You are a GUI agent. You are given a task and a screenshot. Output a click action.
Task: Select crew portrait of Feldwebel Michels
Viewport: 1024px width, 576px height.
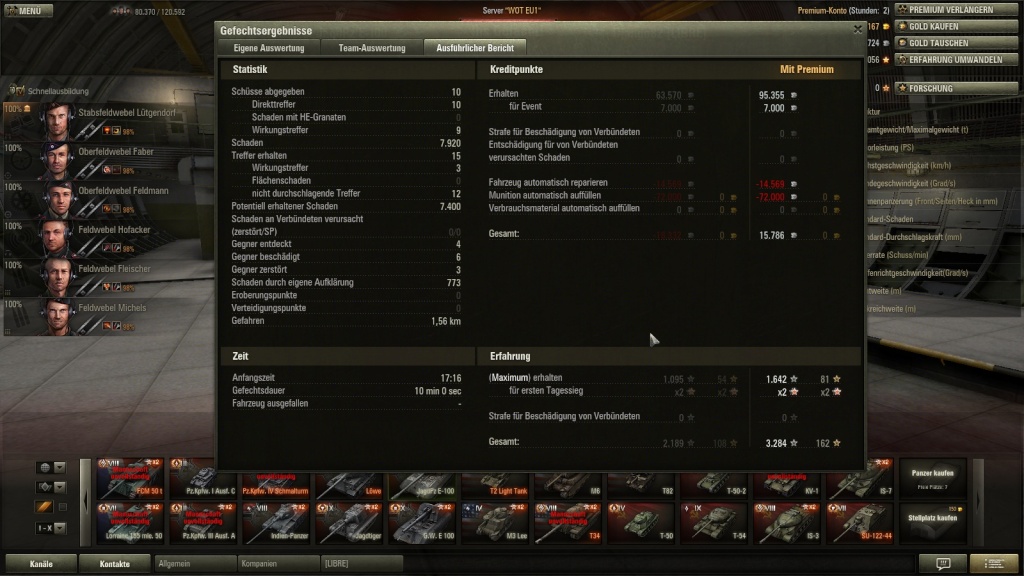pos(57,317)
